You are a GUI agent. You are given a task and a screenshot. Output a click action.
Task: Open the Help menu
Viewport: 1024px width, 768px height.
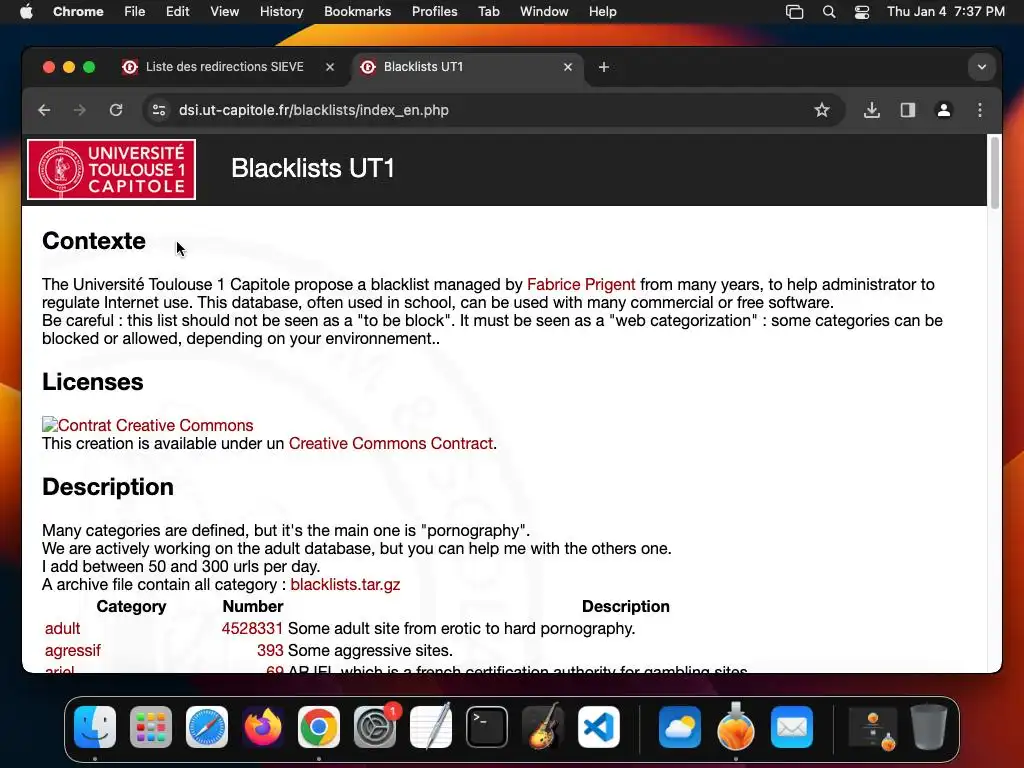pyautogui.click(x=602, y=12)
